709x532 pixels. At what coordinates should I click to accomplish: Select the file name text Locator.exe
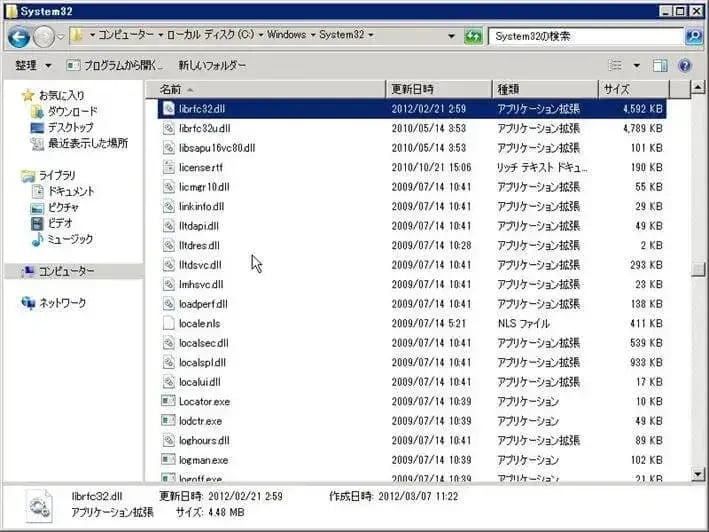point(204,402)
